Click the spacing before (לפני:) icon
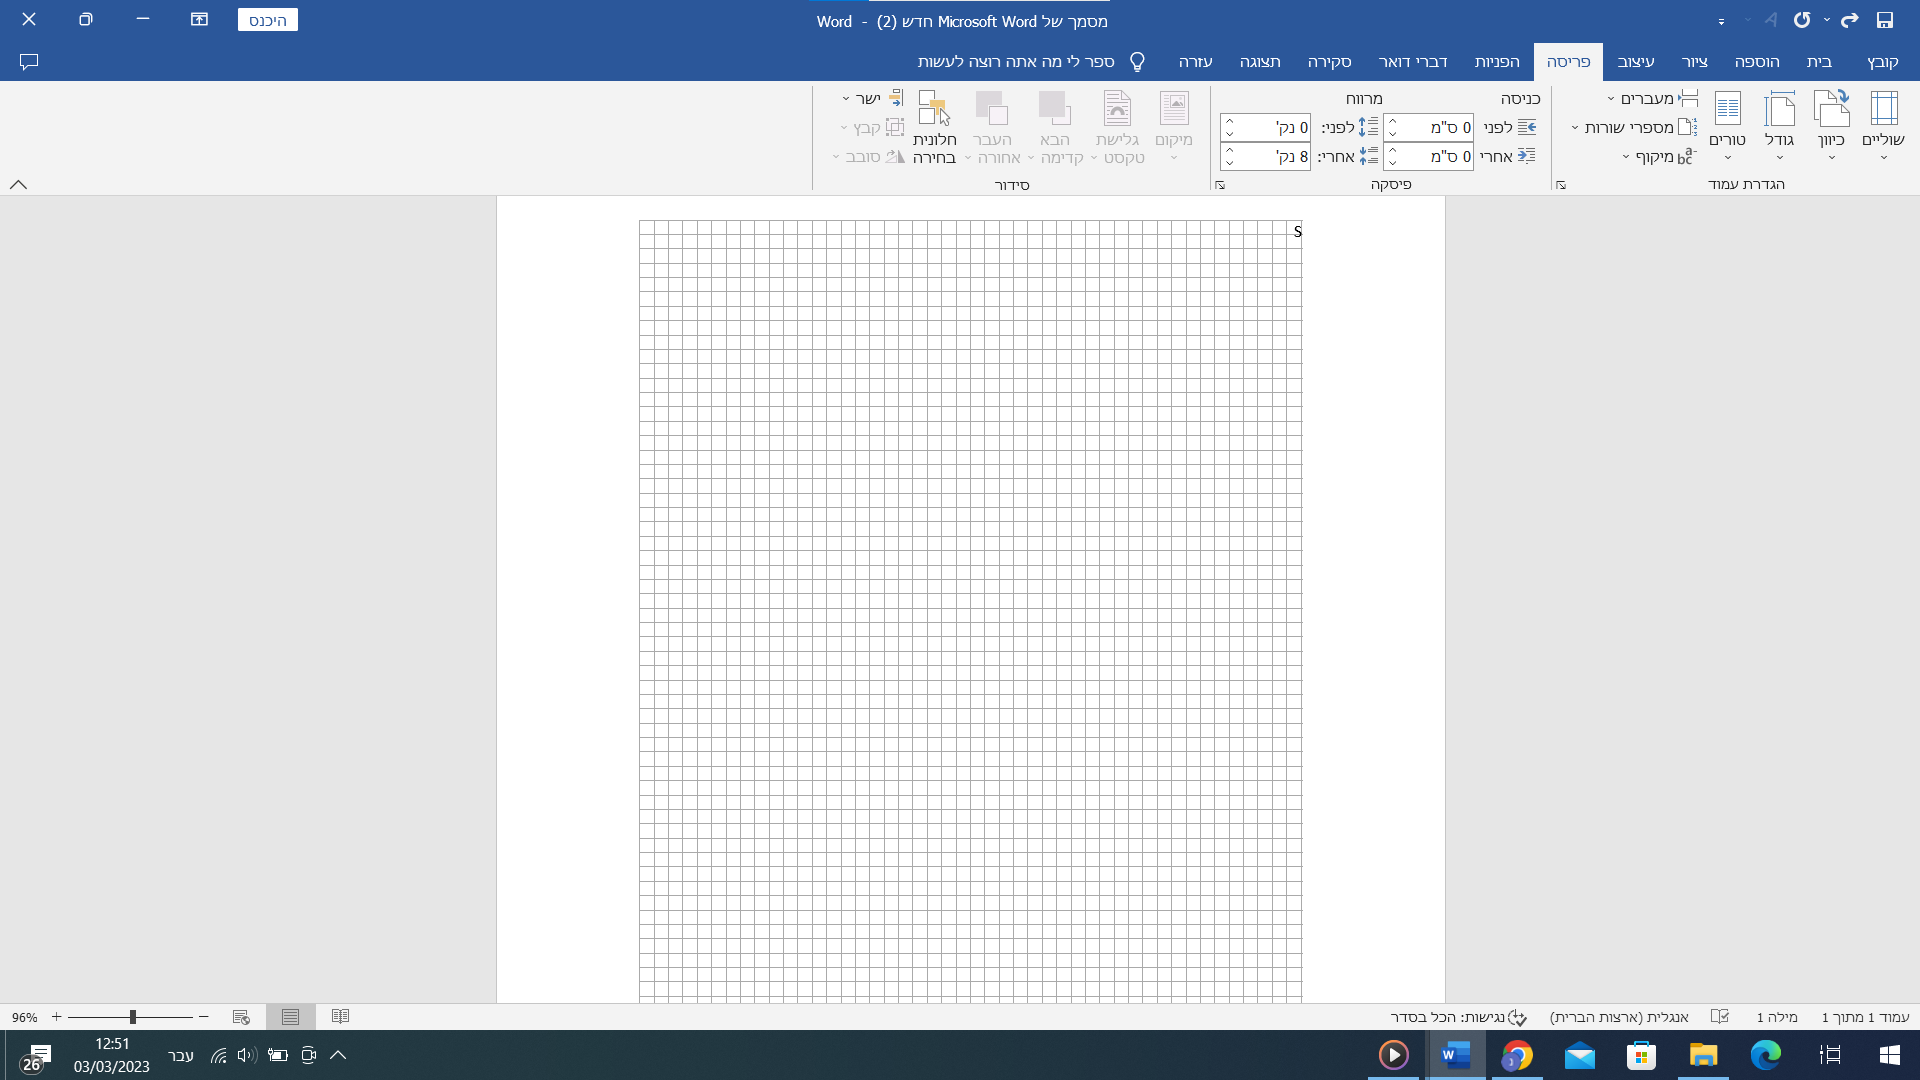This screenshot has width=1920, height=1080. tap(1368, 127)
